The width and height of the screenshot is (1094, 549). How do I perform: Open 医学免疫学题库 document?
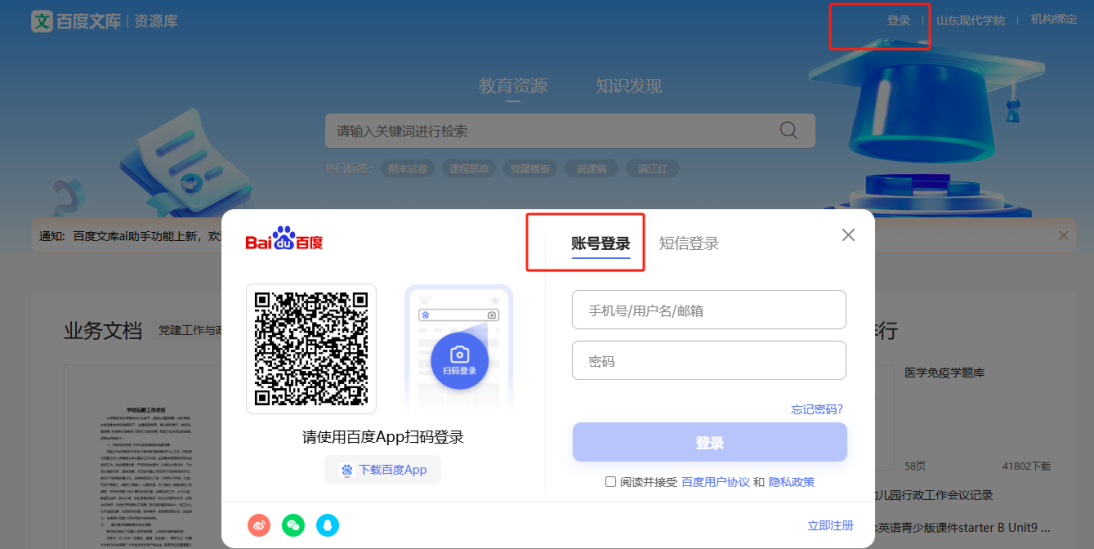tap(944, 373)
